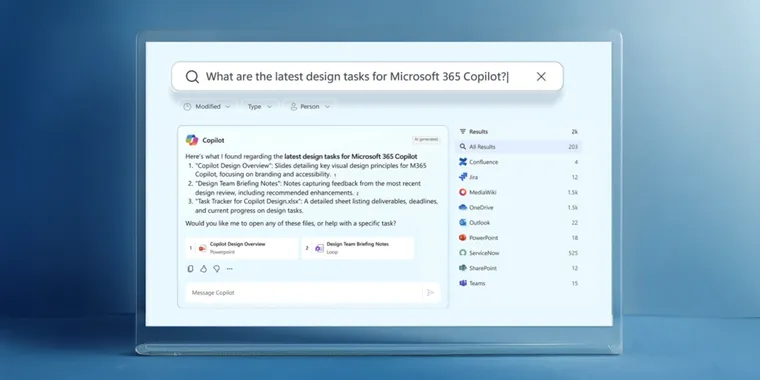Click citation 2 after recommended enhancements
Image resolution: width=760 pixels, height=380 pixels.
(x=357, y=194)
